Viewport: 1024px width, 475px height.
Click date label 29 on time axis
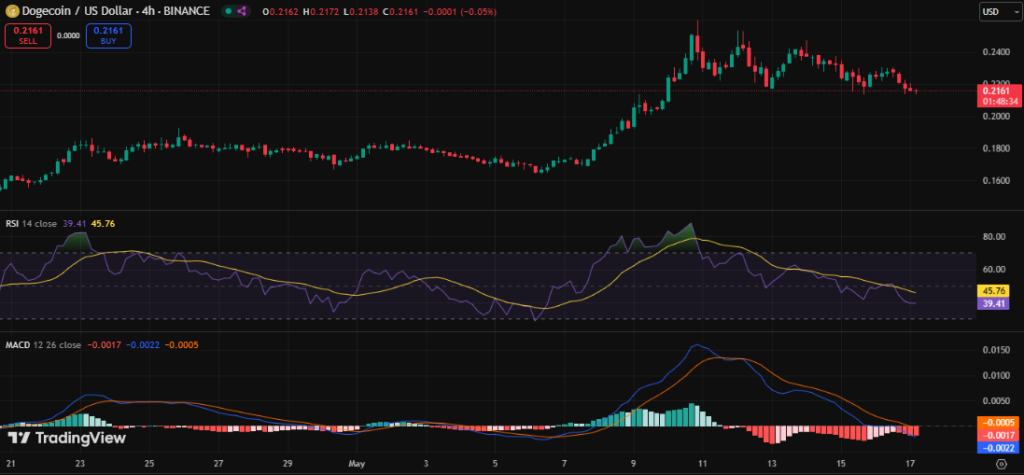[x=288, y=463]
